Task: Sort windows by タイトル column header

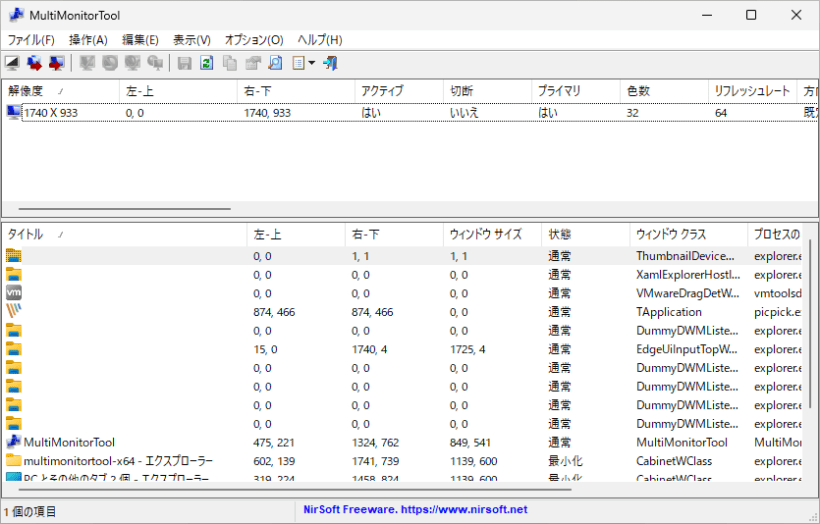Action: coord(124,234)
